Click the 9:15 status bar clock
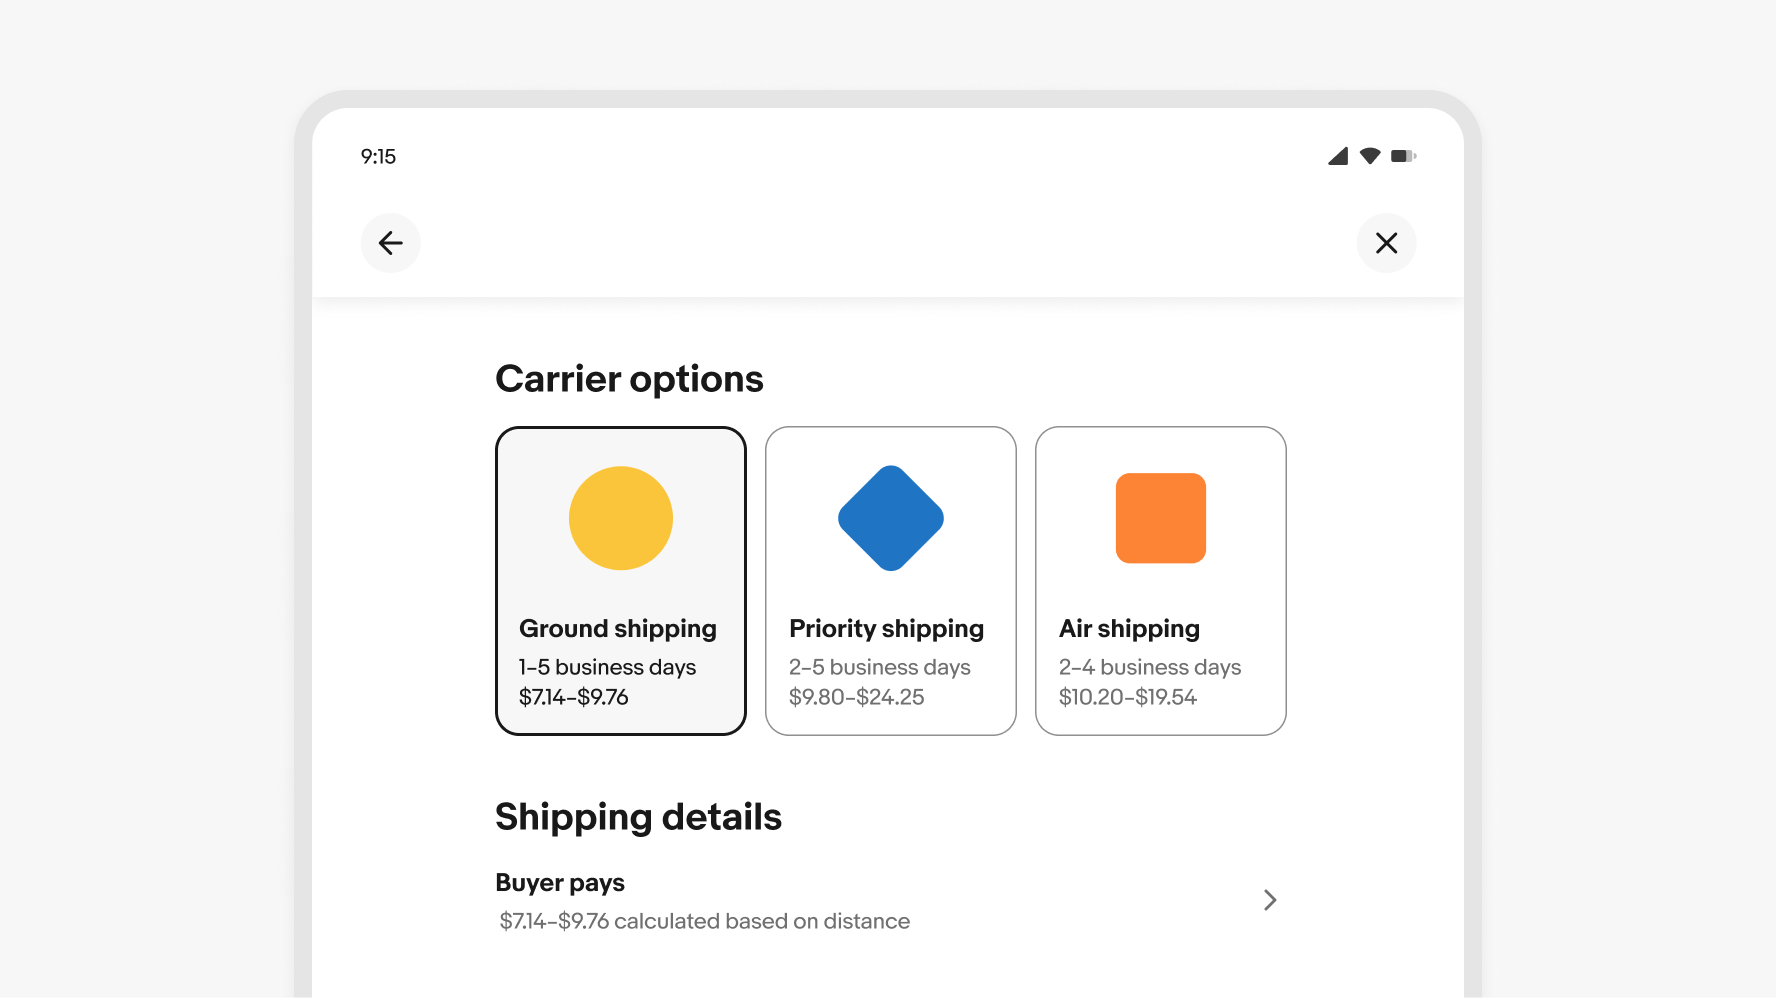This screenshot has height=998, width=1776. pos(378,157)
